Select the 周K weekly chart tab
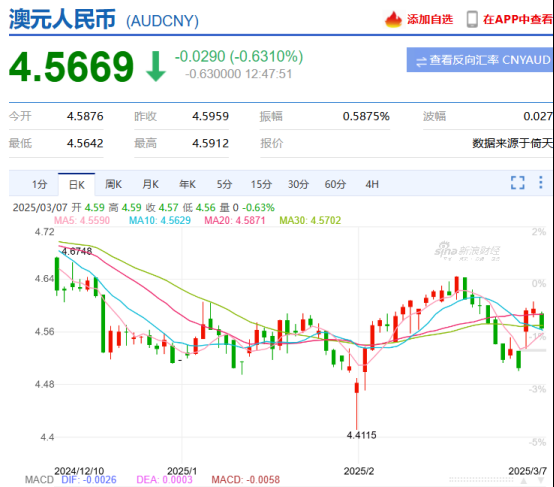554x487 pixels. point(113,184)
